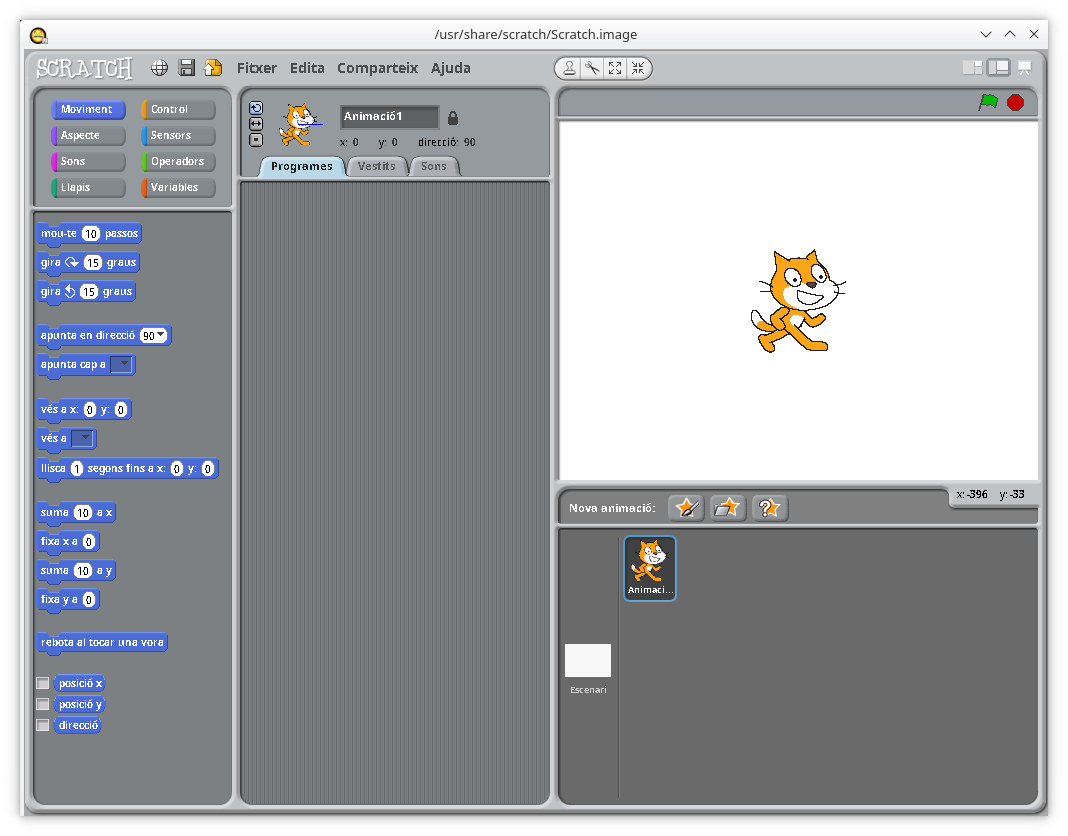Click the rebota al tocar una vora block
Image resolution: width=1068 pixels, height=836 pixels.
point(102,643)
